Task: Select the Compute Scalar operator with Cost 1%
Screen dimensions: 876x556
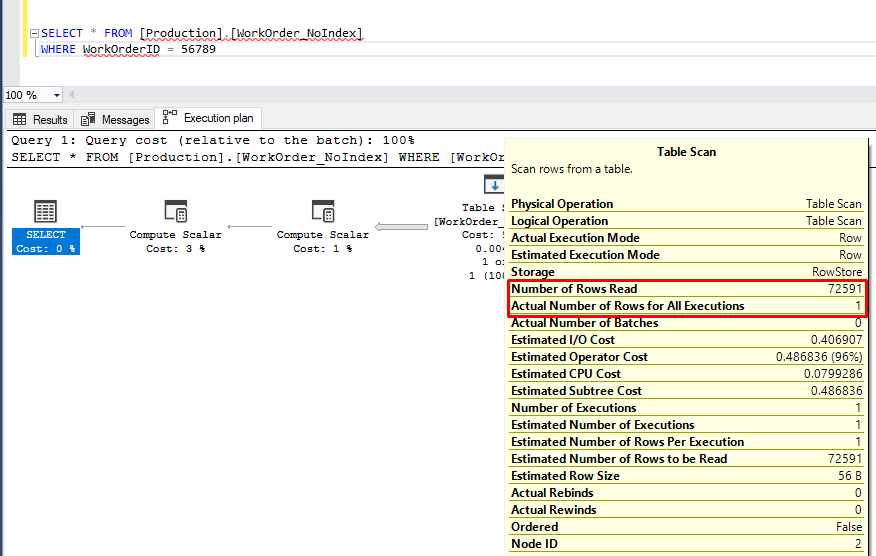Action: [x=322, y=227]
